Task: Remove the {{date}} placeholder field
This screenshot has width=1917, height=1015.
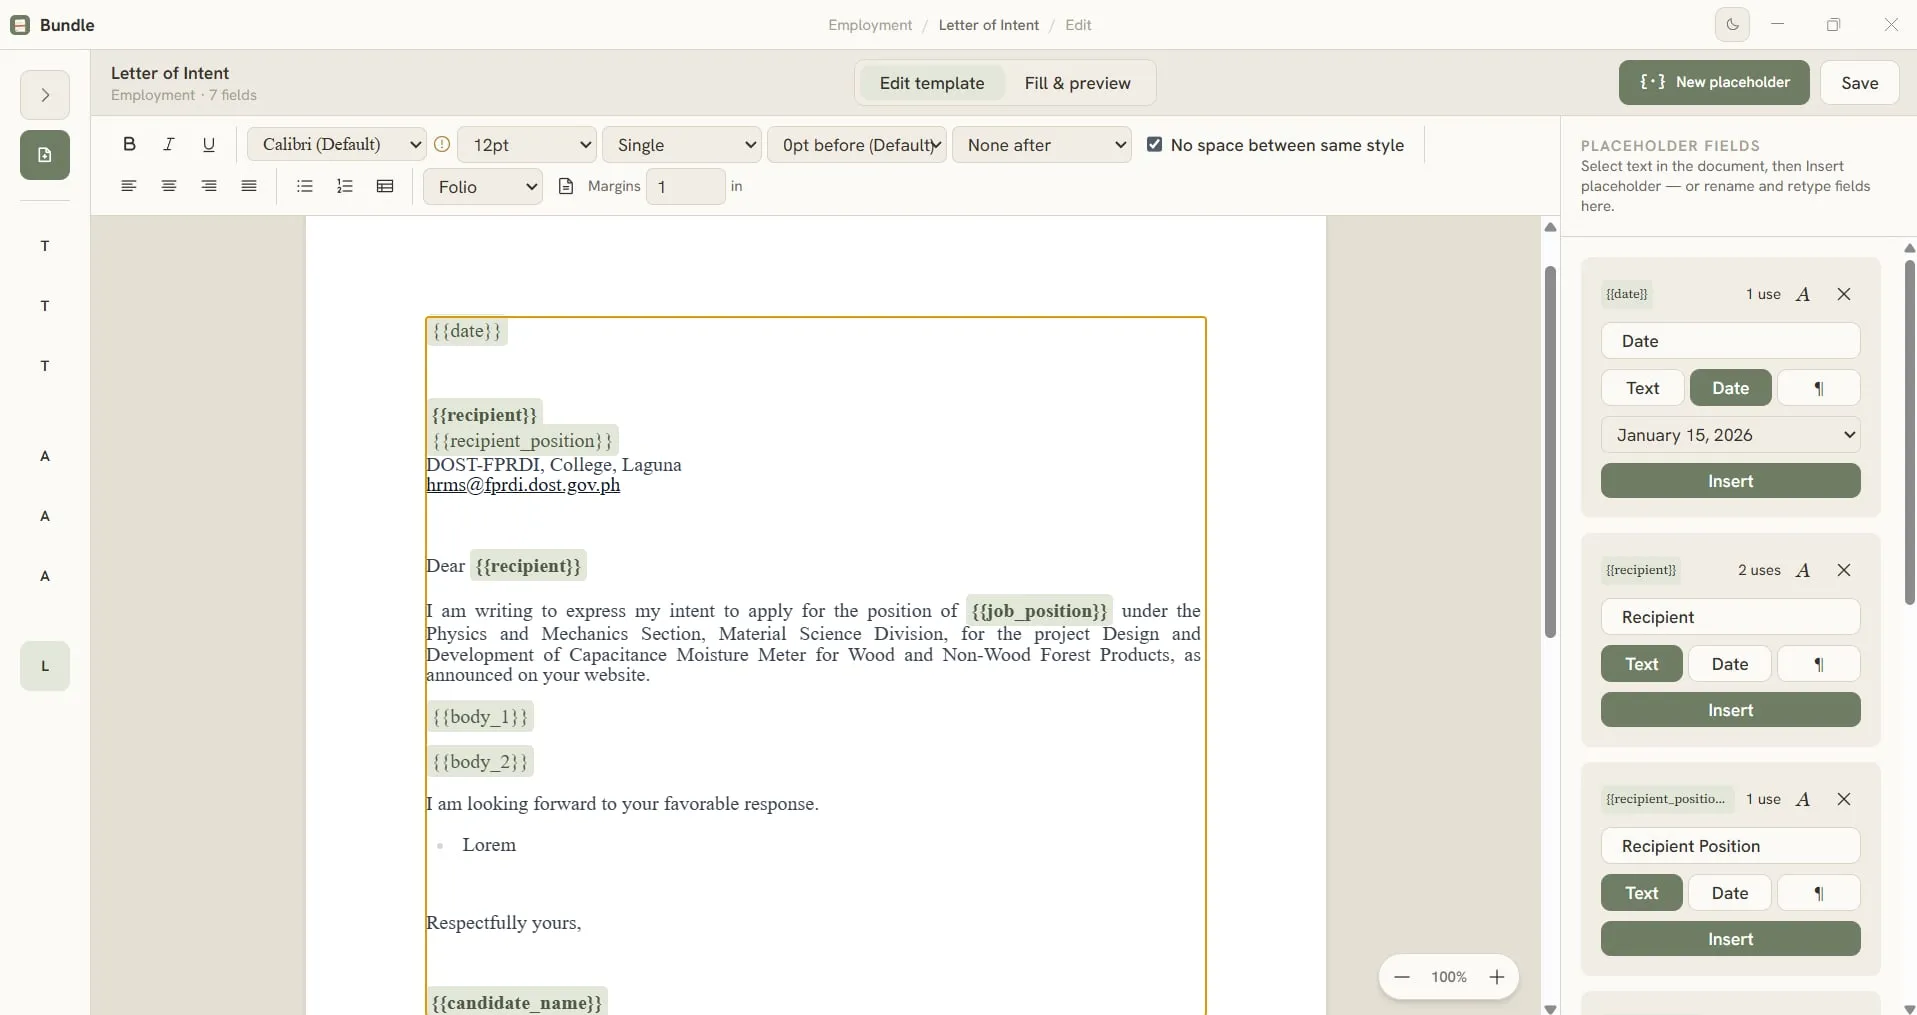Action: pos(1844,294)
